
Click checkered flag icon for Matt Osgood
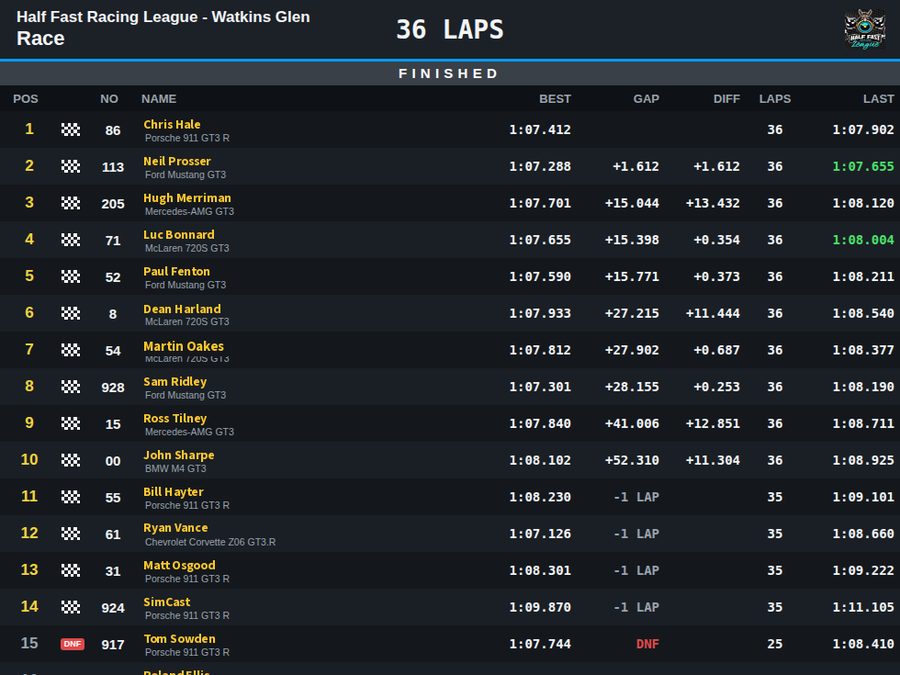(71, 571)
